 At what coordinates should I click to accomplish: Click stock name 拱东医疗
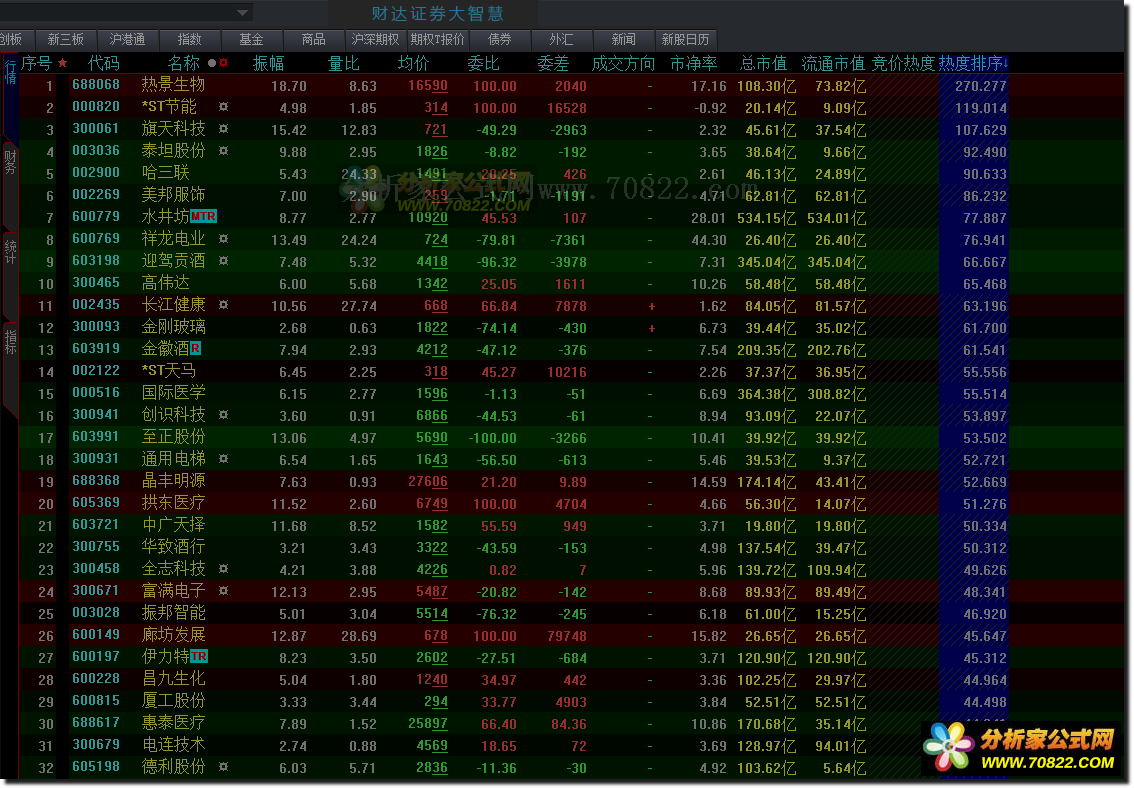[x=174, y=502]
